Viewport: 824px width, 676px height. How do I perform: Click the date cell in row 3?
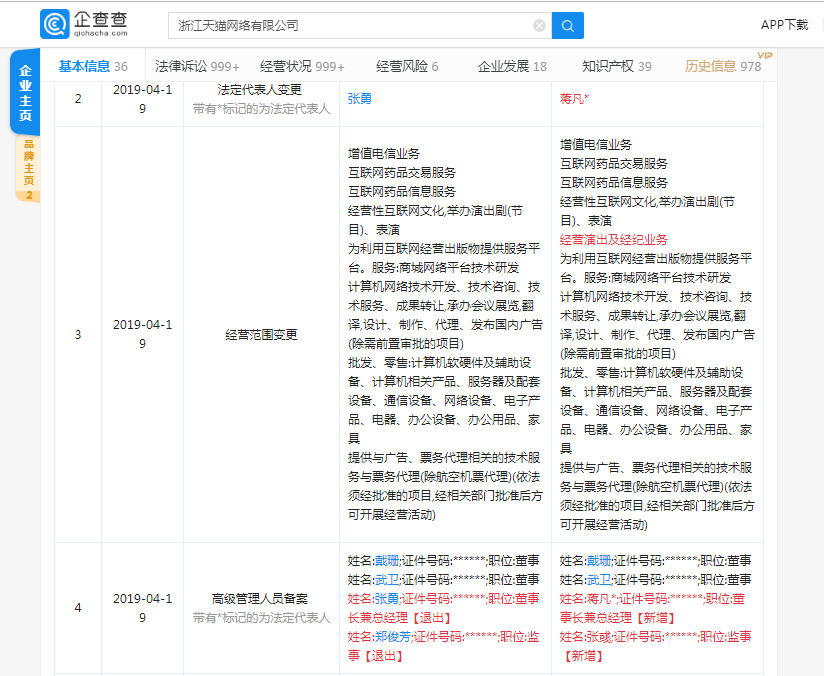(x=142, y=334)
